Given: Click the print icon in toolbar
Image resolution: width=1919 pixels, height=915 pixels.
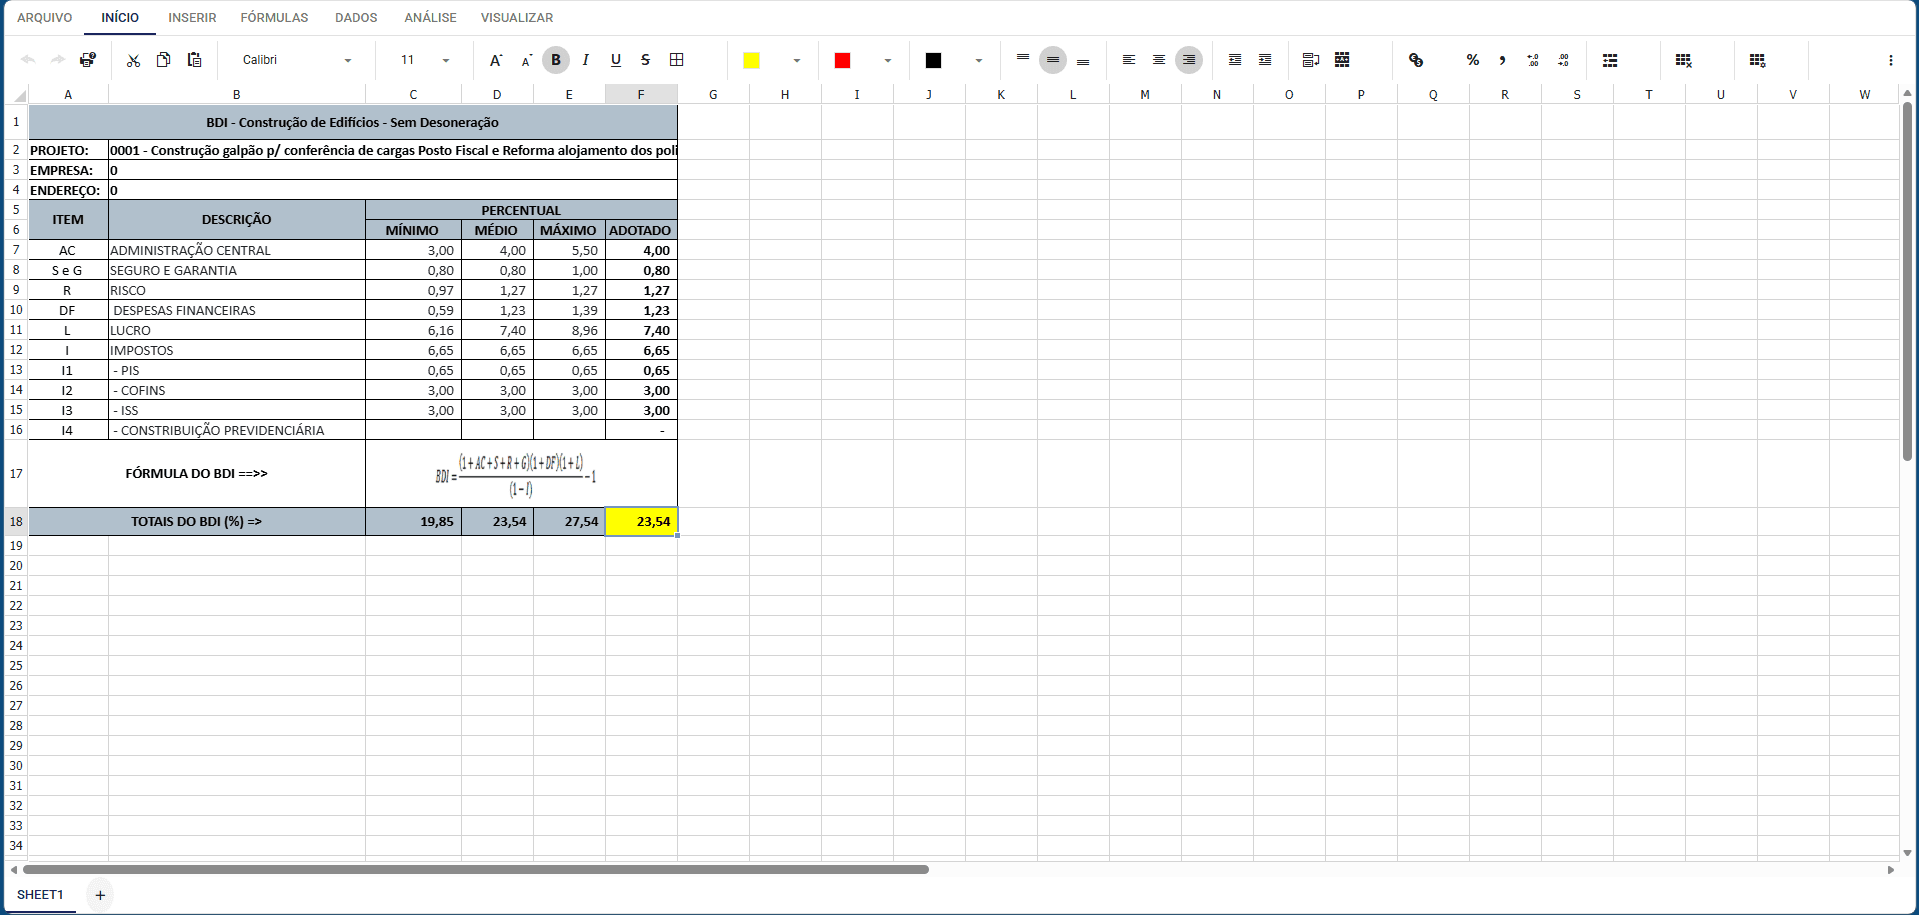Looking at the screenshot, I should point(88,60).
